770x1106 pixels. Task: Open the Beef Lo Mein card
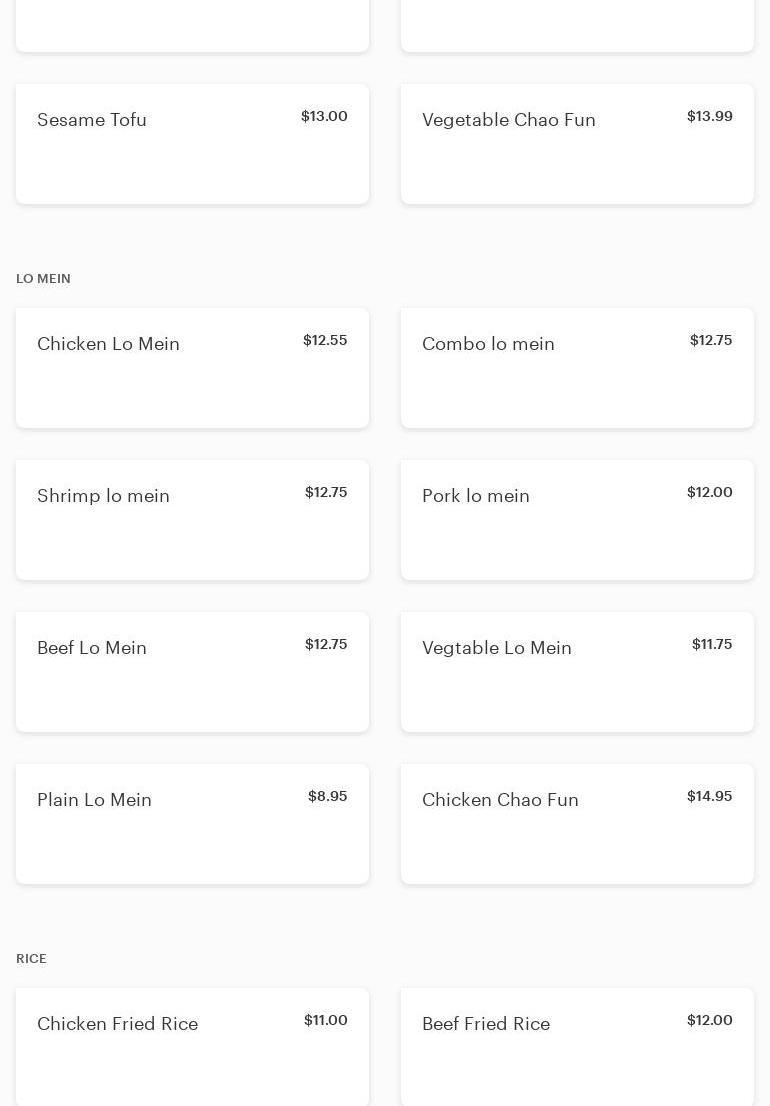(x=192, y=672)
